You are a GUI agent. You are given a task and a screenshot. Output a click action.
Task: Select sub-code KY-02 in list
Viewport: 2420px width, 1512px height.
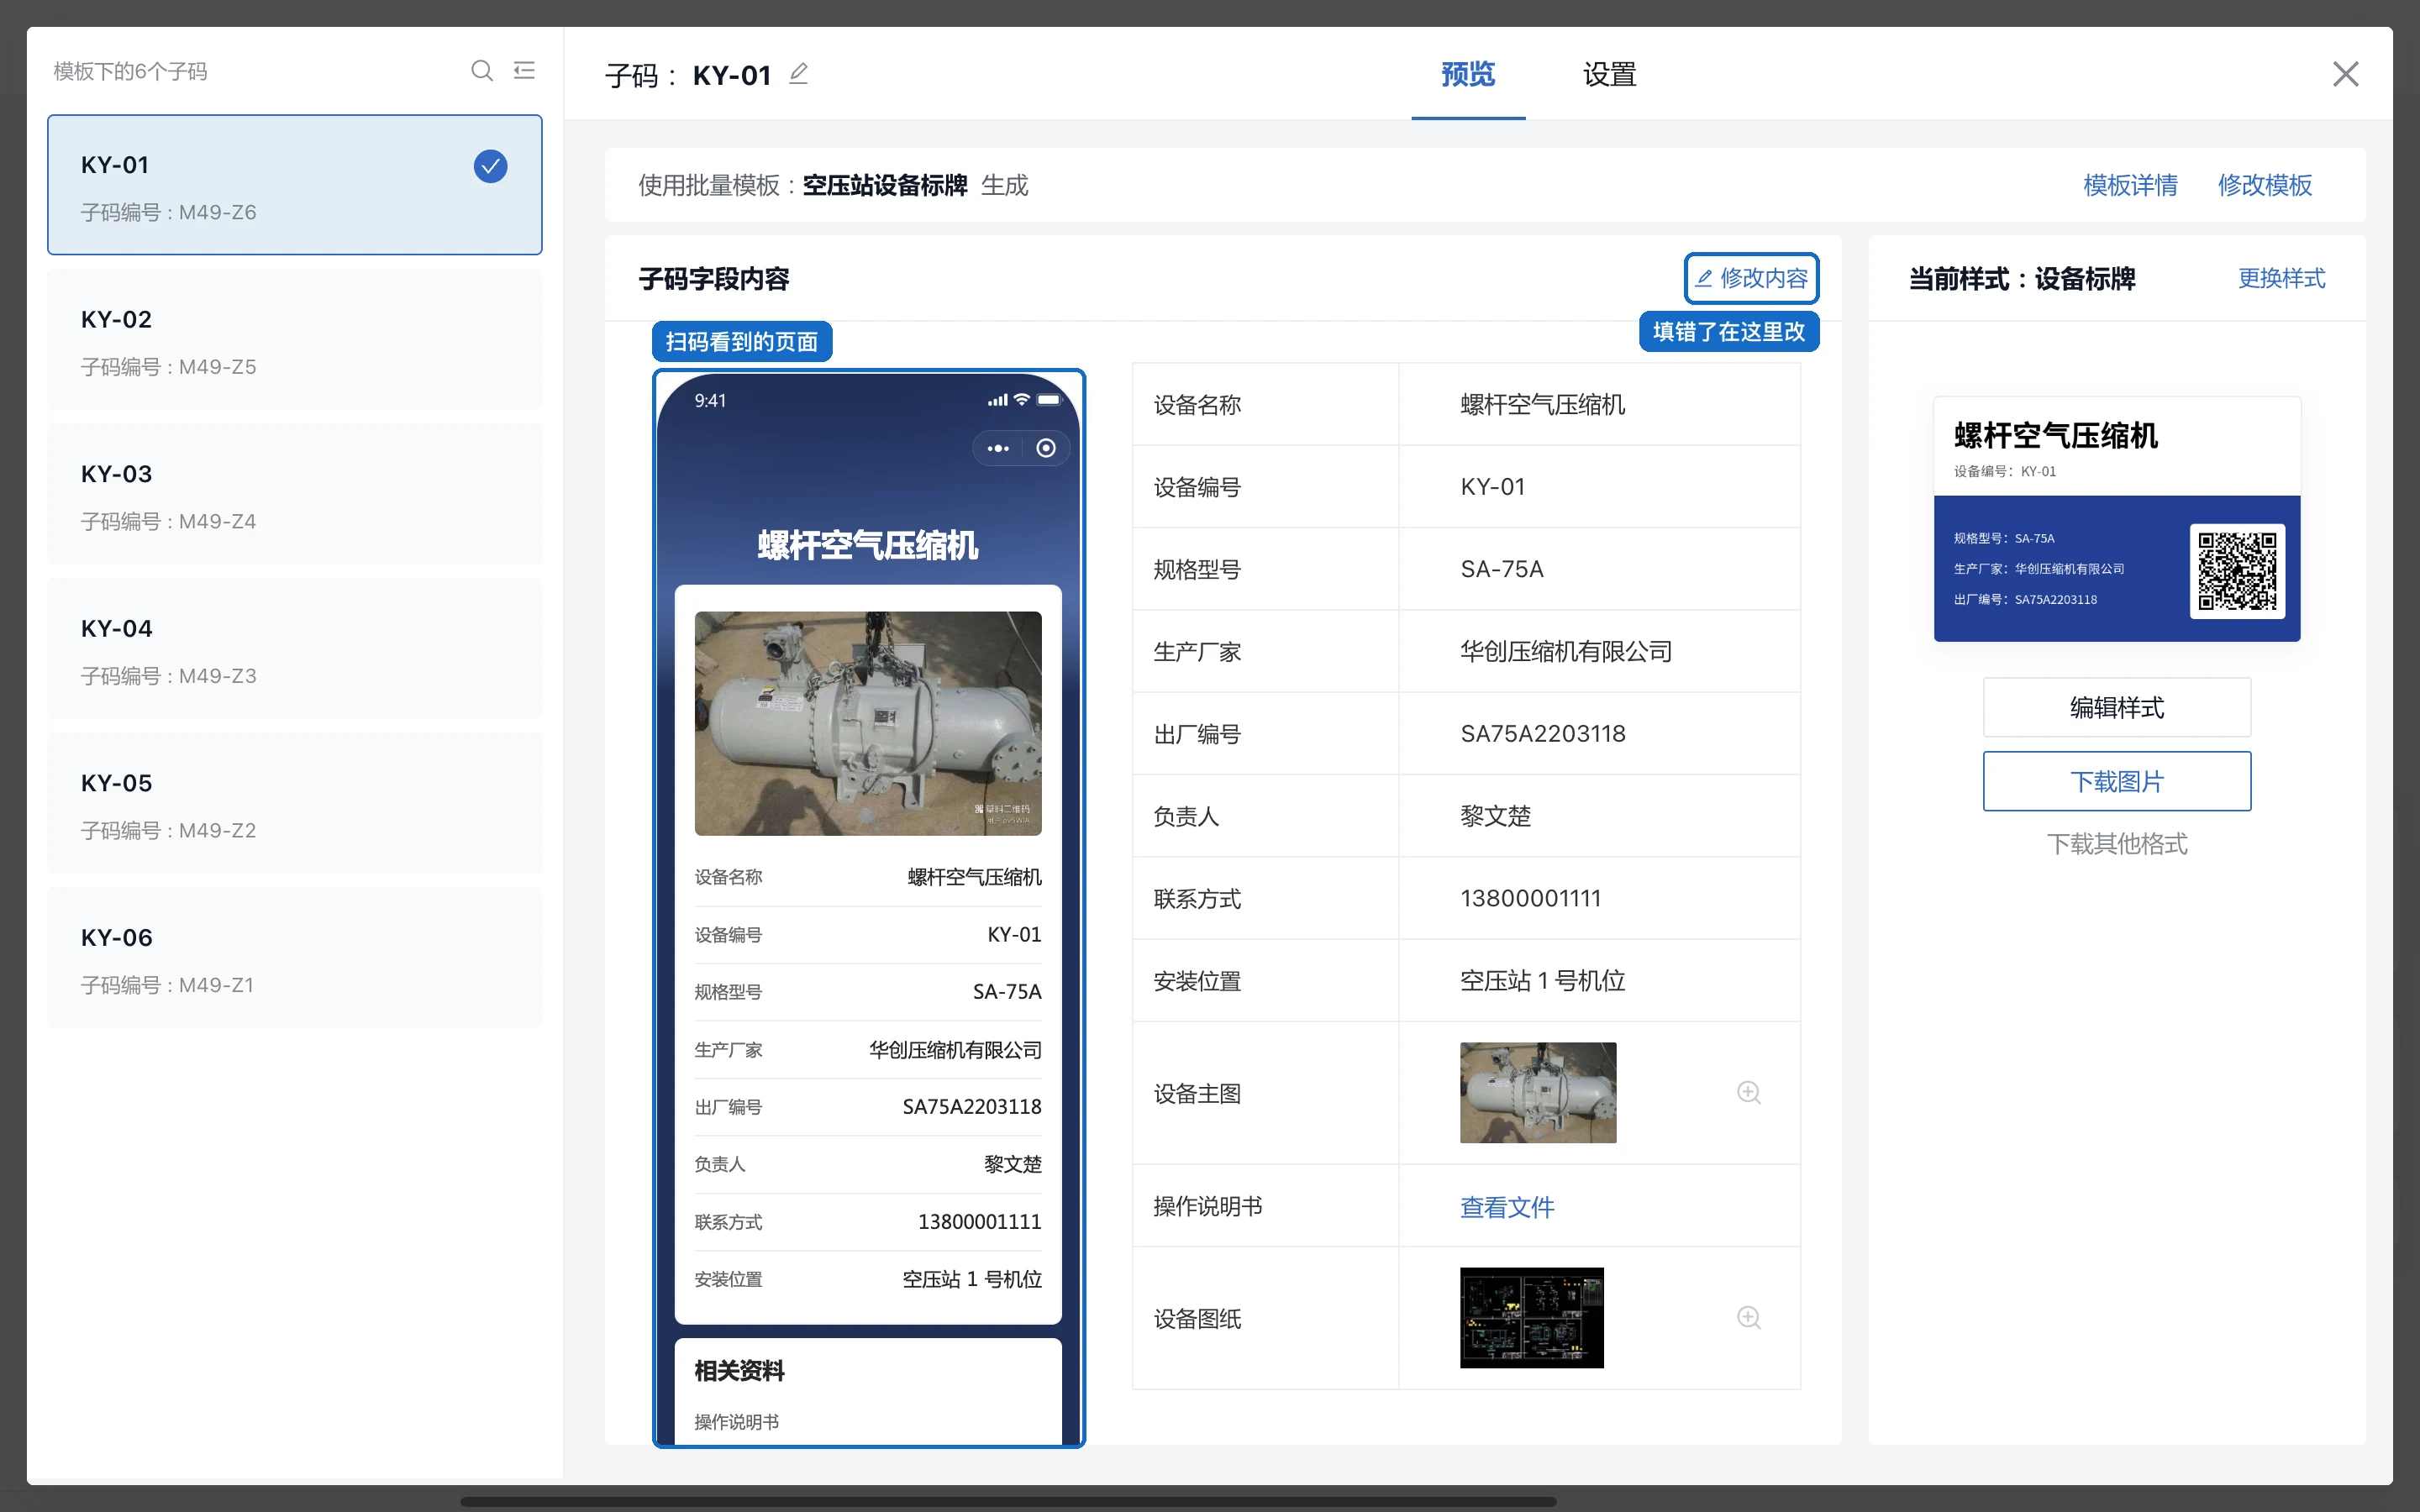pyautogui.click(x=295, y=340)
